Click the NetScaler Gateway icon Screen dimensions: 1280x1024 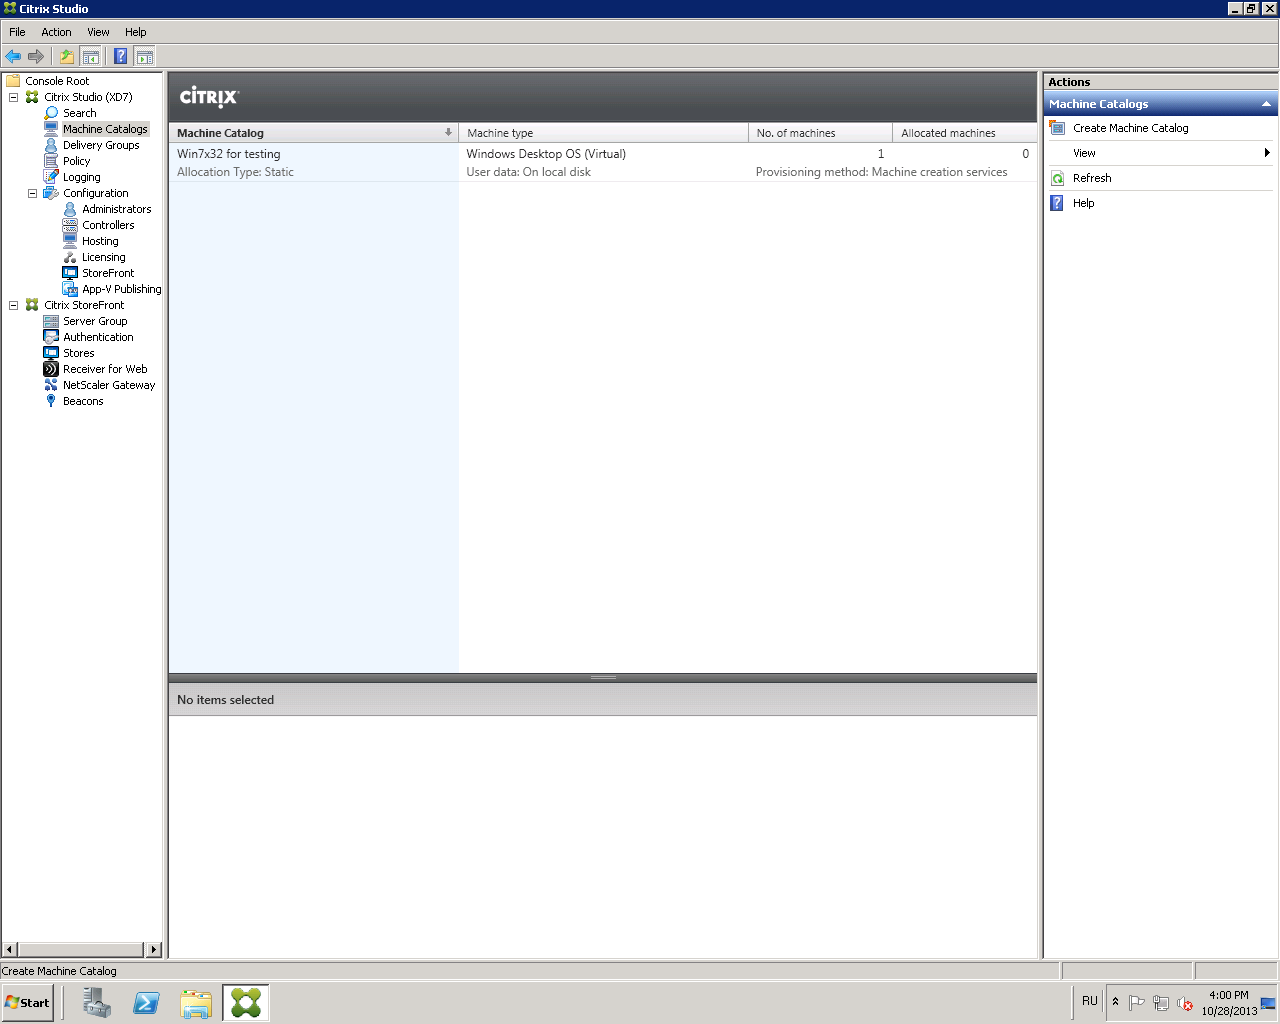click(51, 385)
